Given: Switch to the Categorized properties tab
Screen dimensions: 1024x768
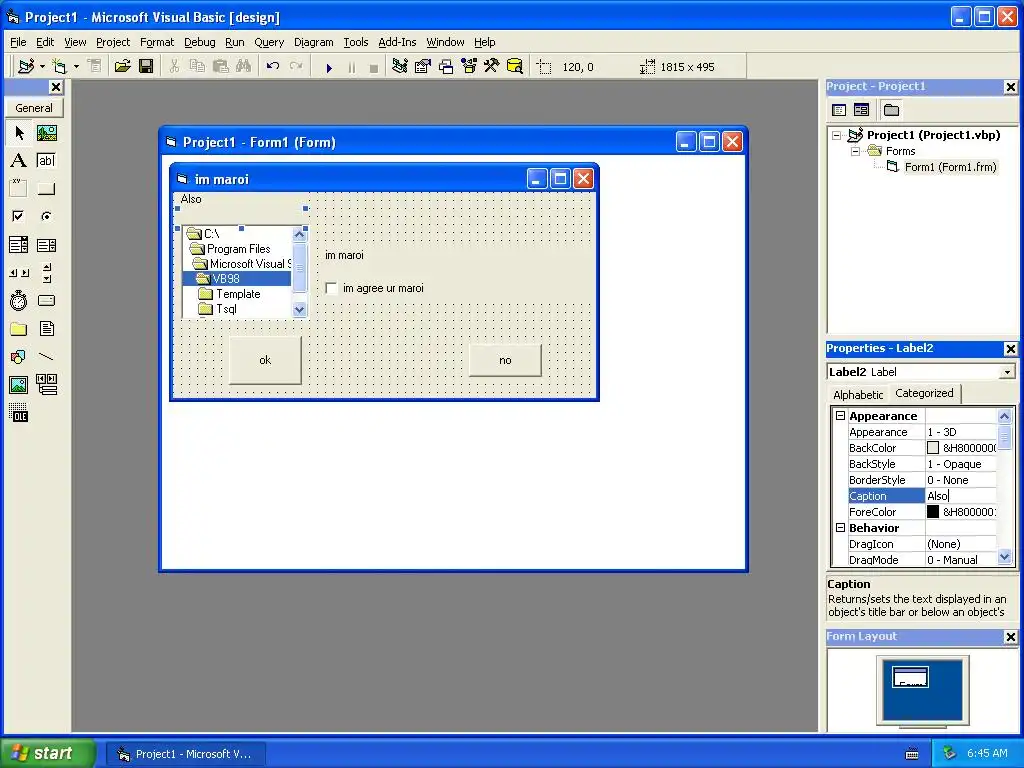Looking at the screenshot, I should point(924,393).
